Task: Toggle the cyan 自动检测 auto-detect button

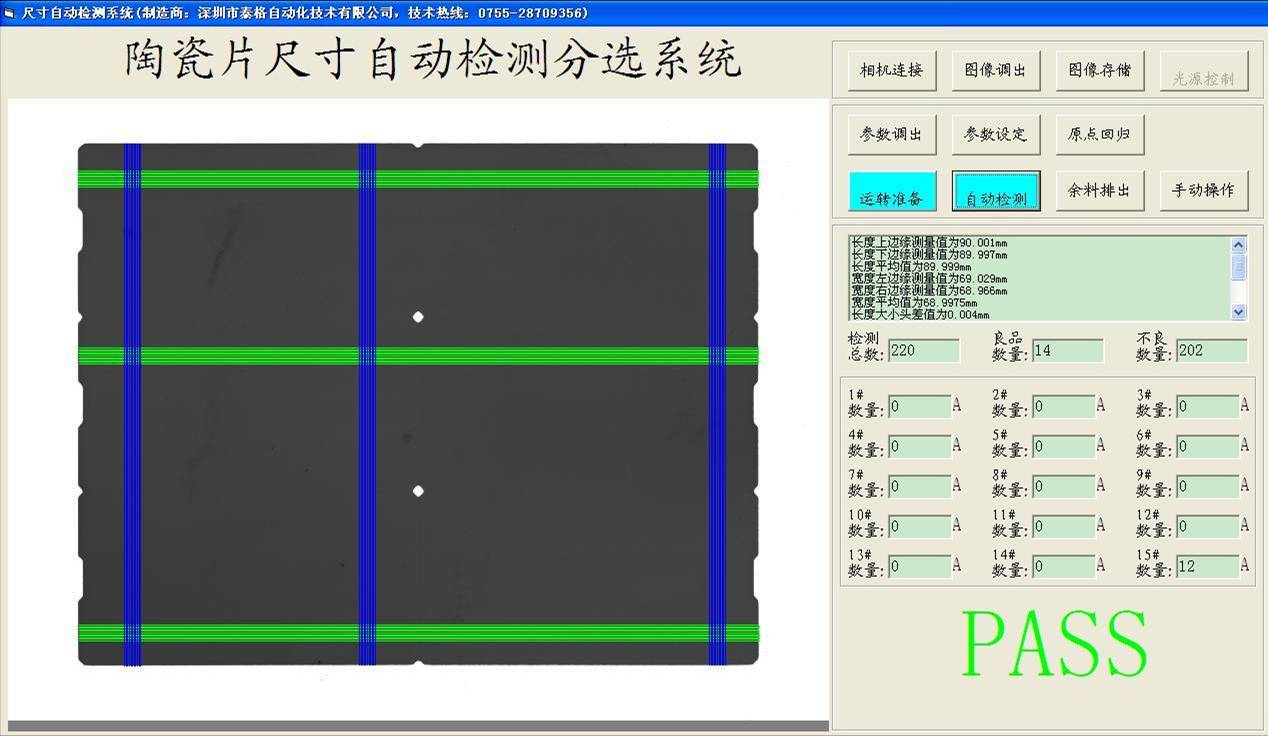Action: coord(996,191)
